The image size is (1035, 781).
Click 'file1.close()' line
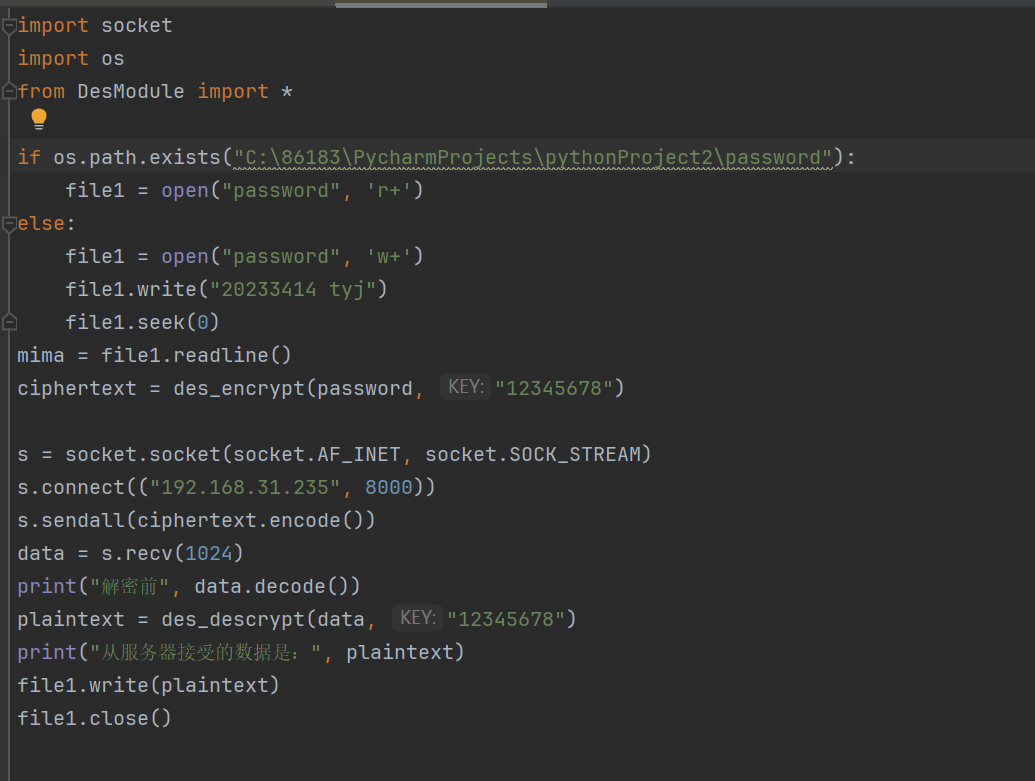click(94, 718)
